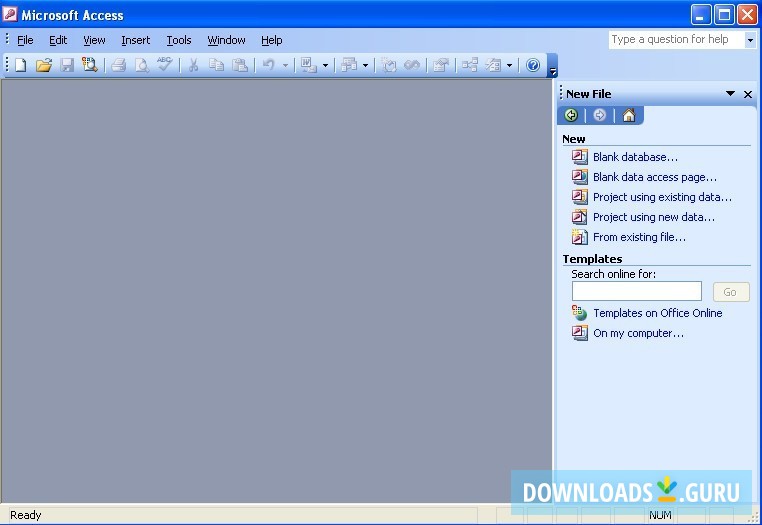Open the Tools menu
The image size is (762, 525).
pyautogui.click(x=179, y=40)
